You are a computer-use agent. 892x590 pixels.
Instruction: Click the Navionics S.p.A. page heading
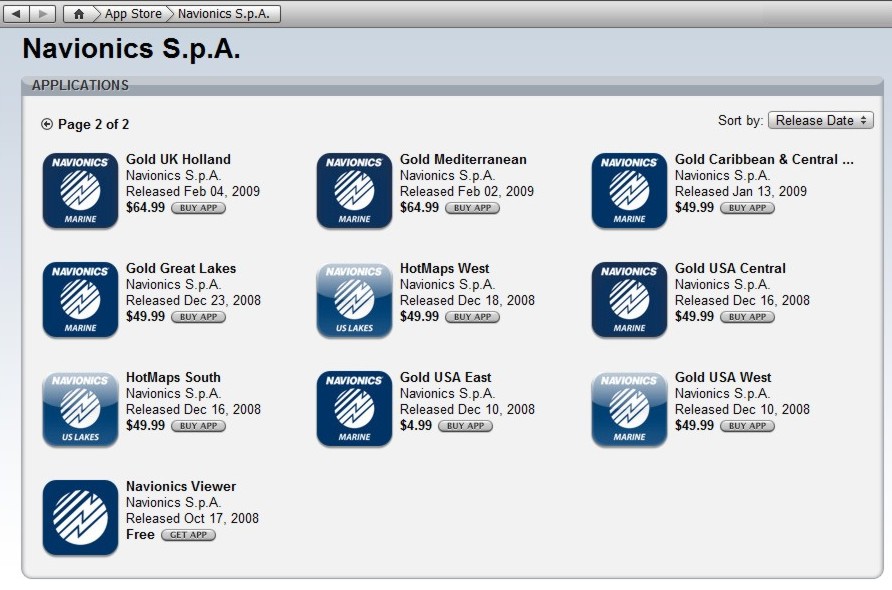131,49
